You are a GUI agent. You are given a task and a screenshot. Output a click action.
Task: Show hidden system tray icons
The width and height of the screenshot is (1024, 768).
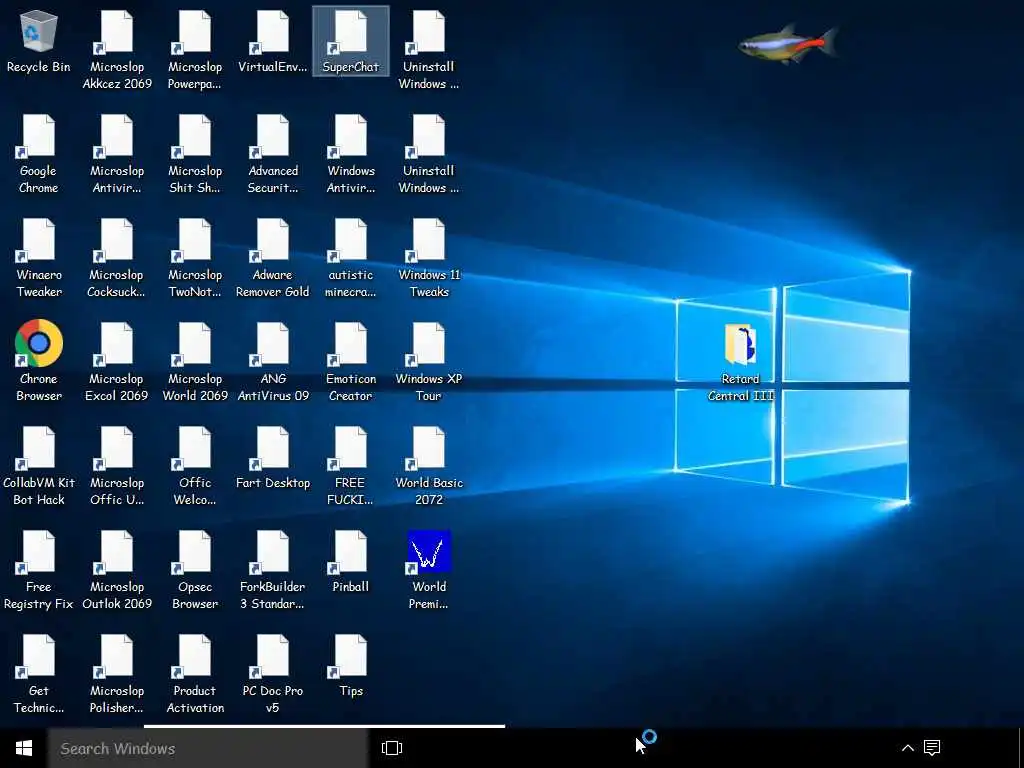[907, 748]
